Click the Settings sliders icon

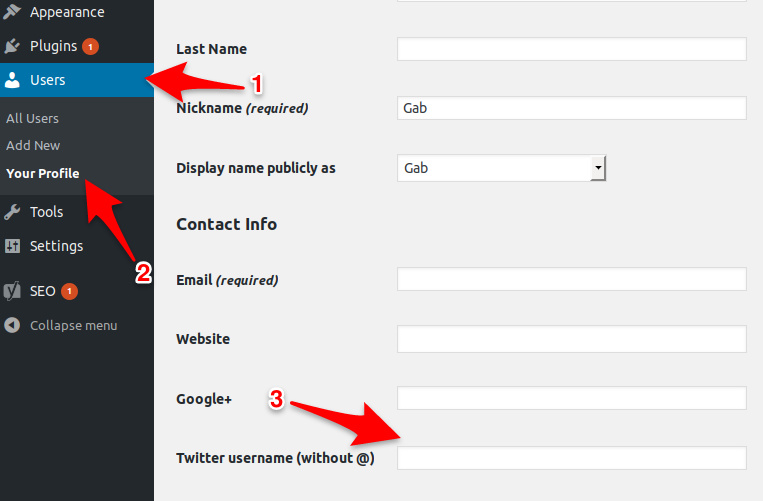(x=12, y=246)
